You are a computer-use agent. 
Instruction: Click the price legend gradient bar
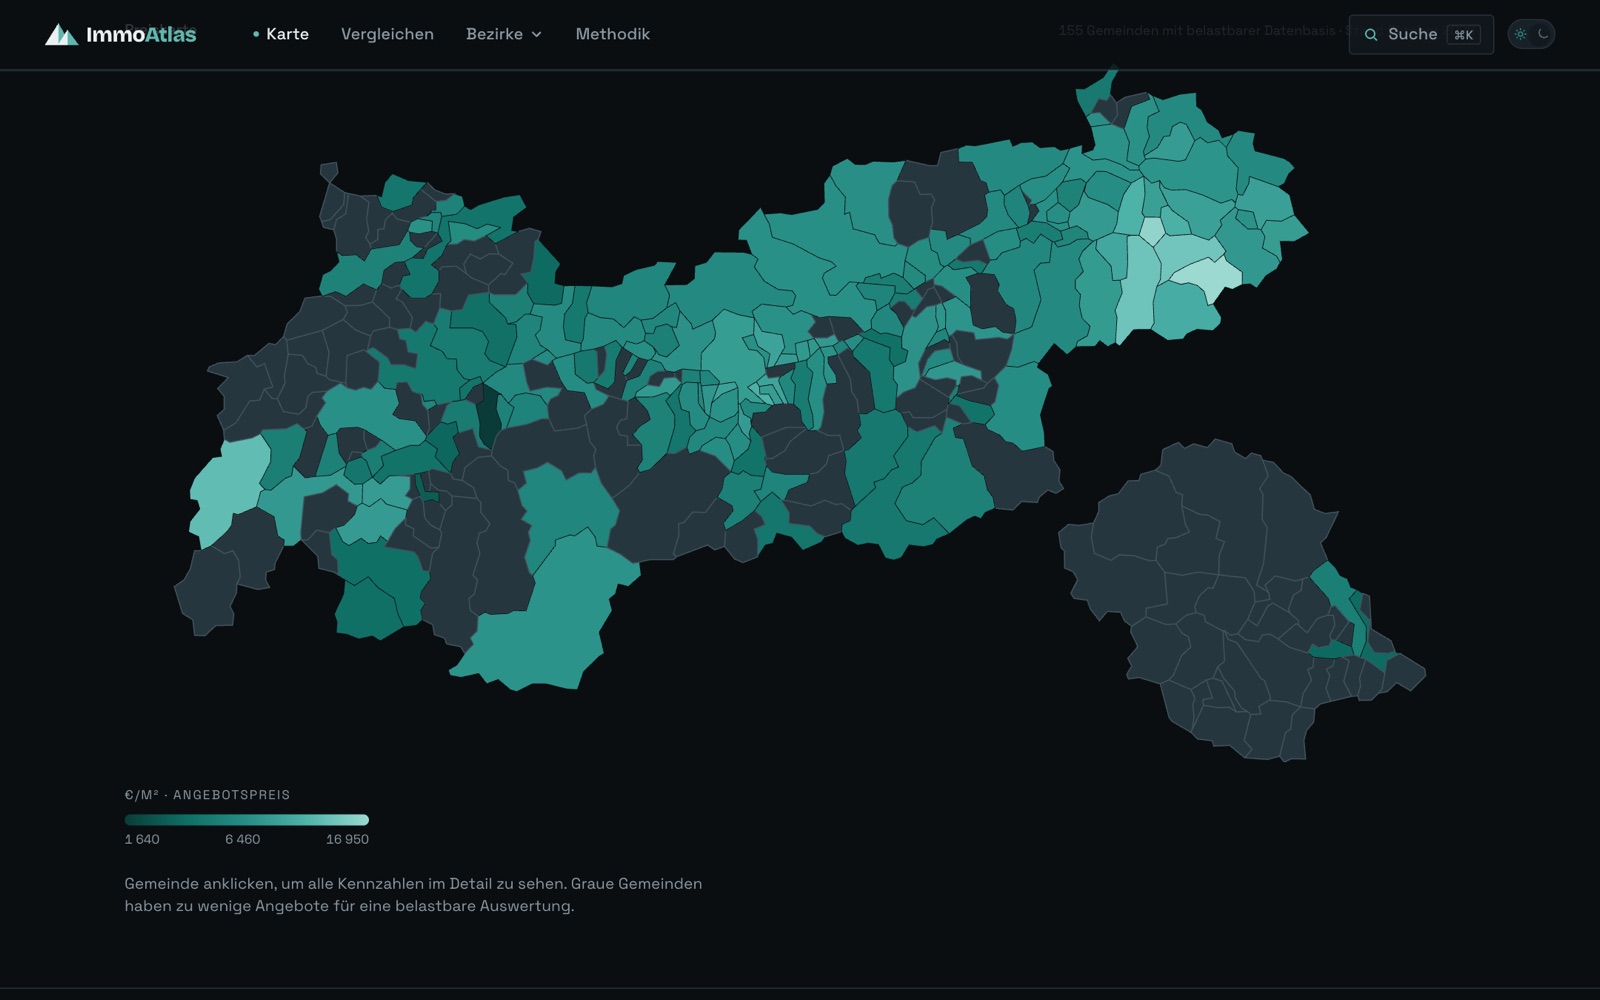coord(247,820)
